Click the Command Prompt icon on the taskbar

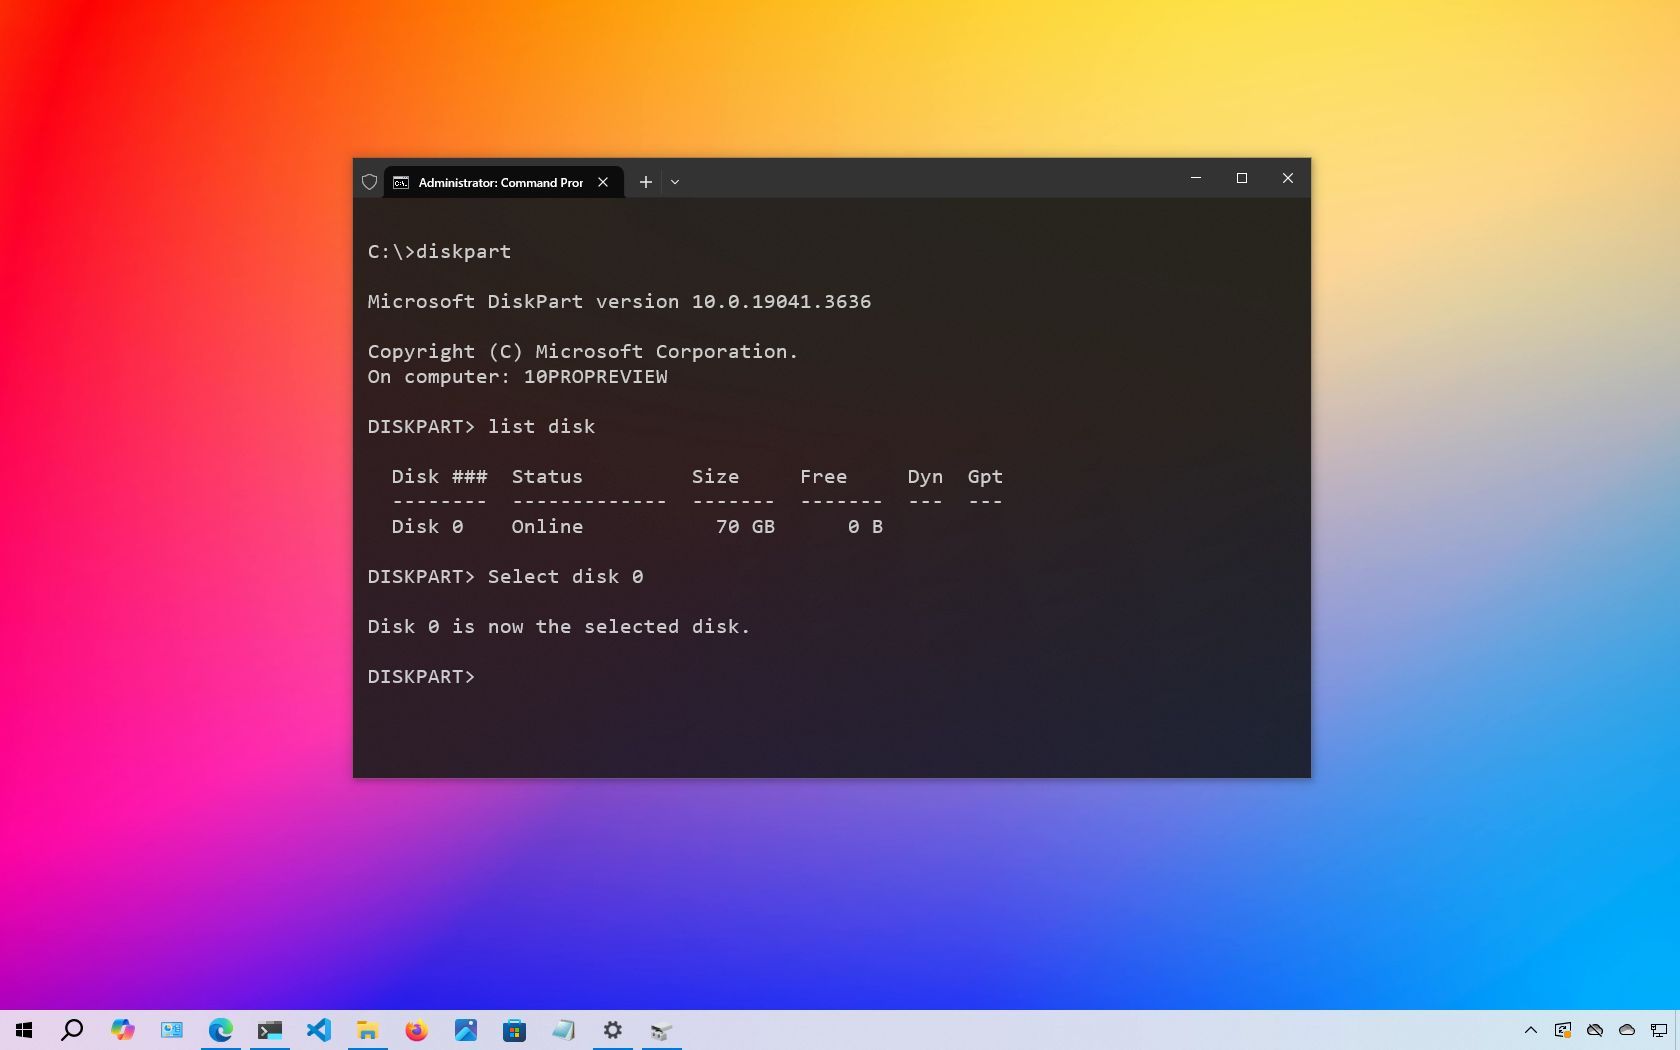[x=269, y=1030]
